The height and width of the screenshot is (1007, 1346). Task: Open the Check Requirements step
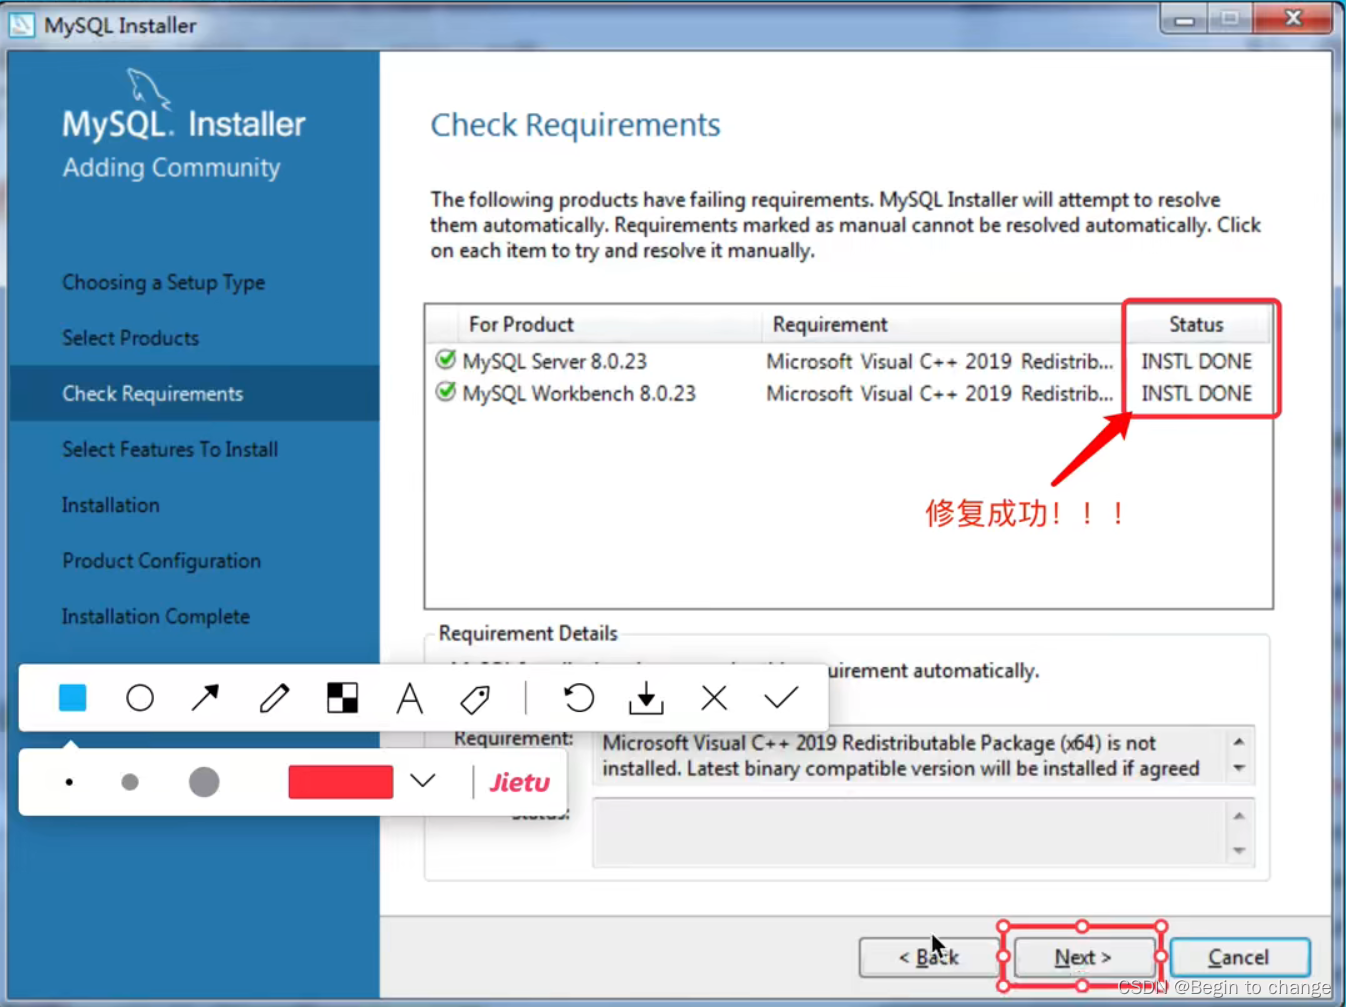pos(195,393)
